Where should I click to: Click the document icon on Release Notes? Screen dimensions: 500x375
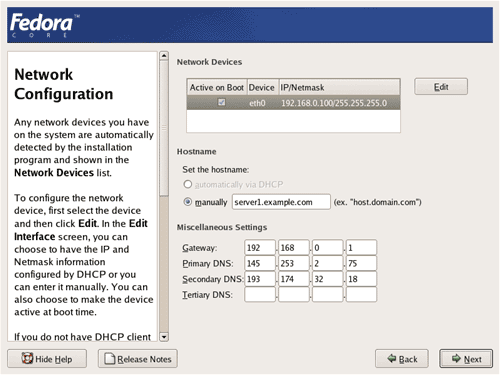110,359
